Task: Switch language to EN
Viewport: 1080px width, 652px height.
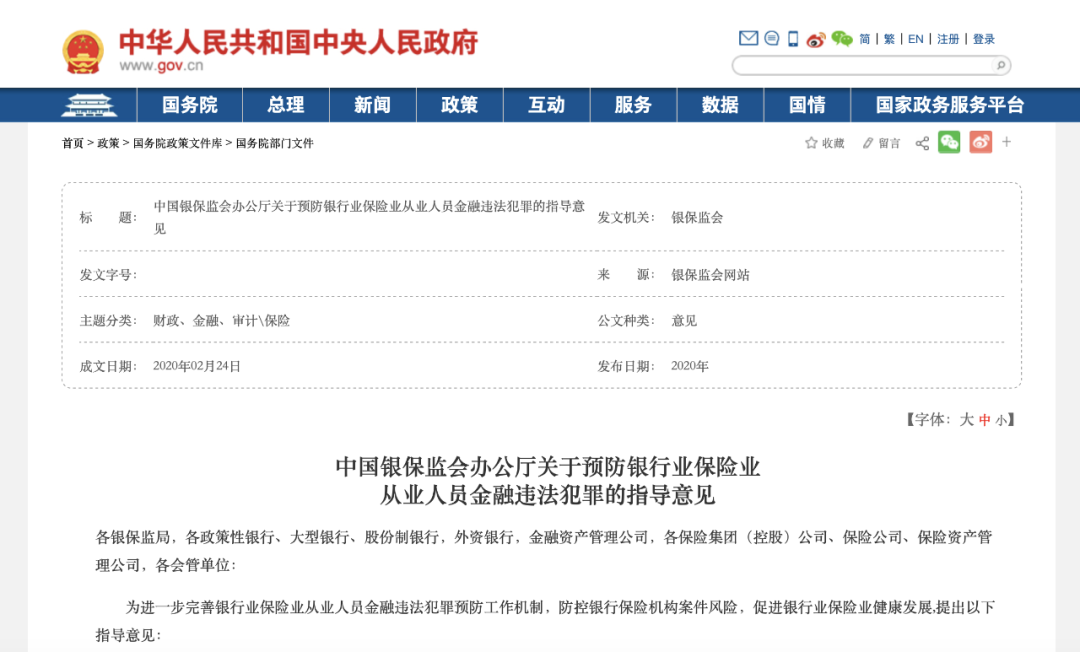Action: click(x=915, y=39)
